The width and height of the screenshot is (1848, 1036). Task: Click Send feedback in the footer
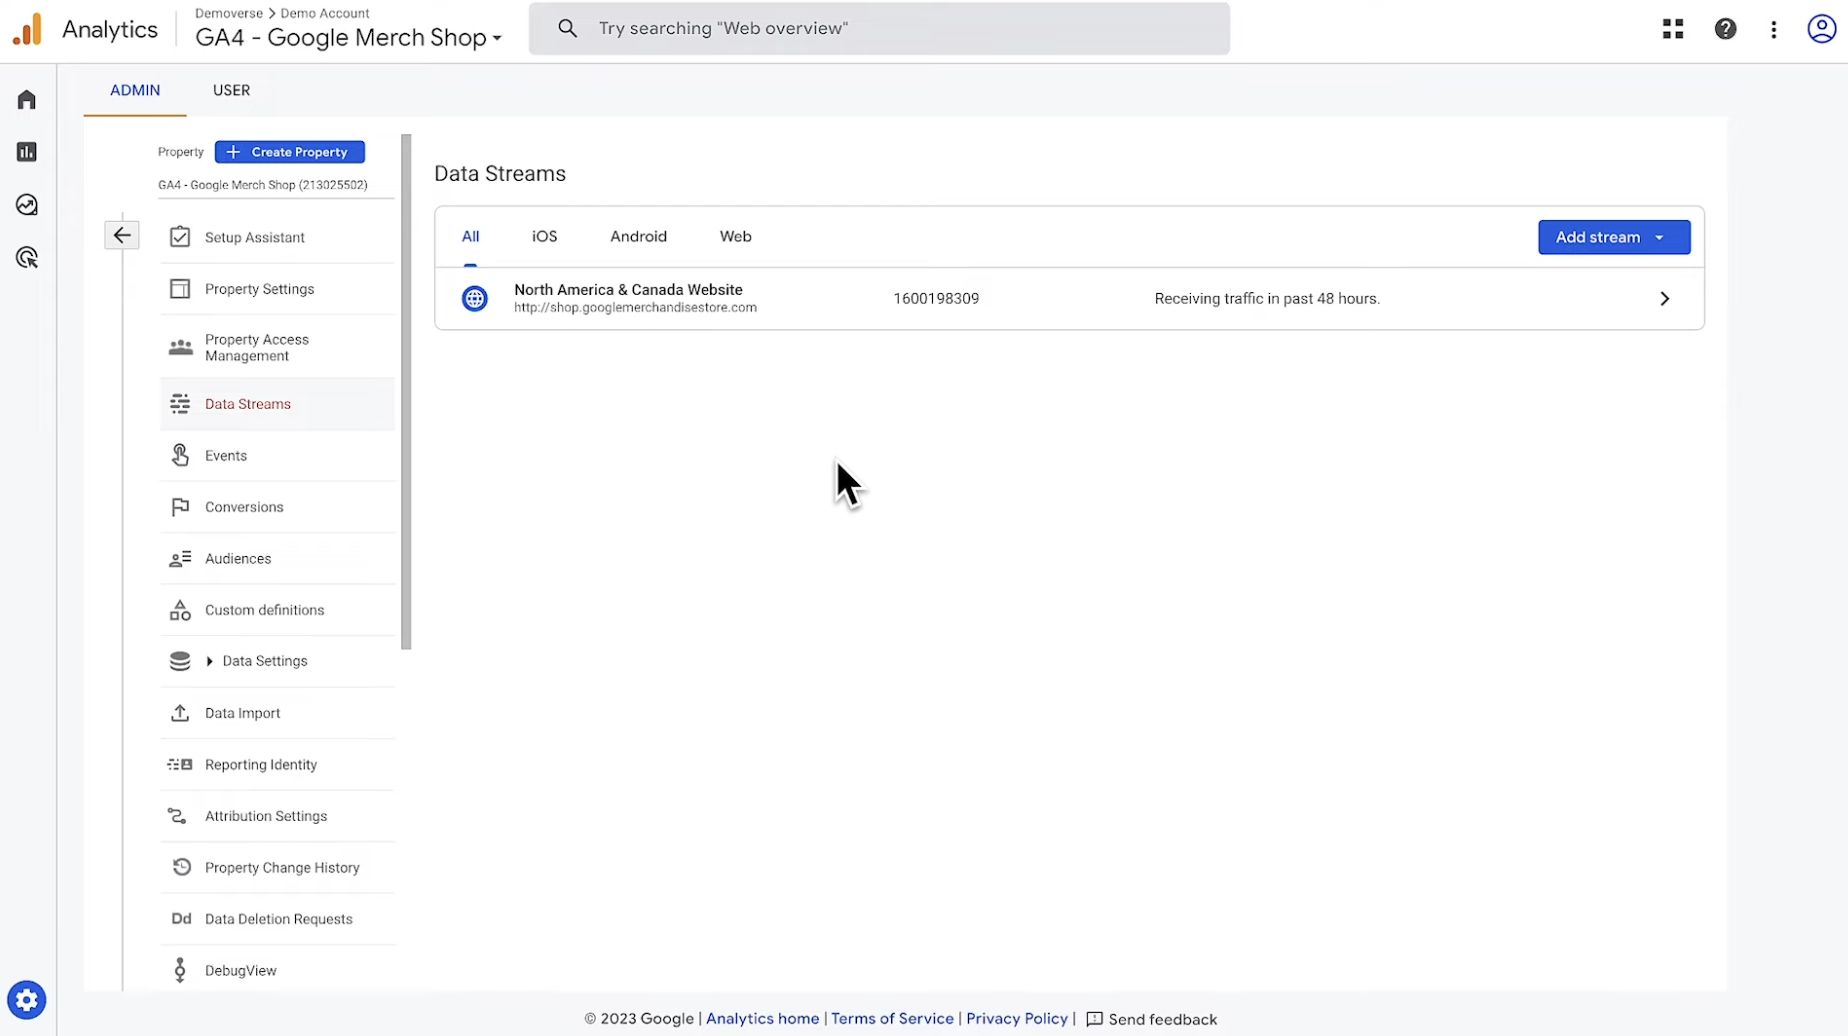point(1152,1019)
